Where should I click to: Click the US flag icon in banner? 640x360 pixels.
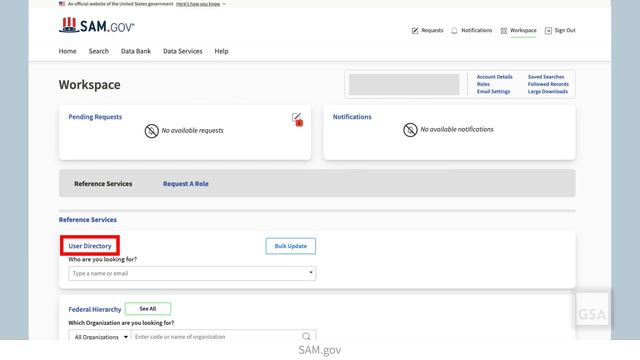tap(62, 4)
